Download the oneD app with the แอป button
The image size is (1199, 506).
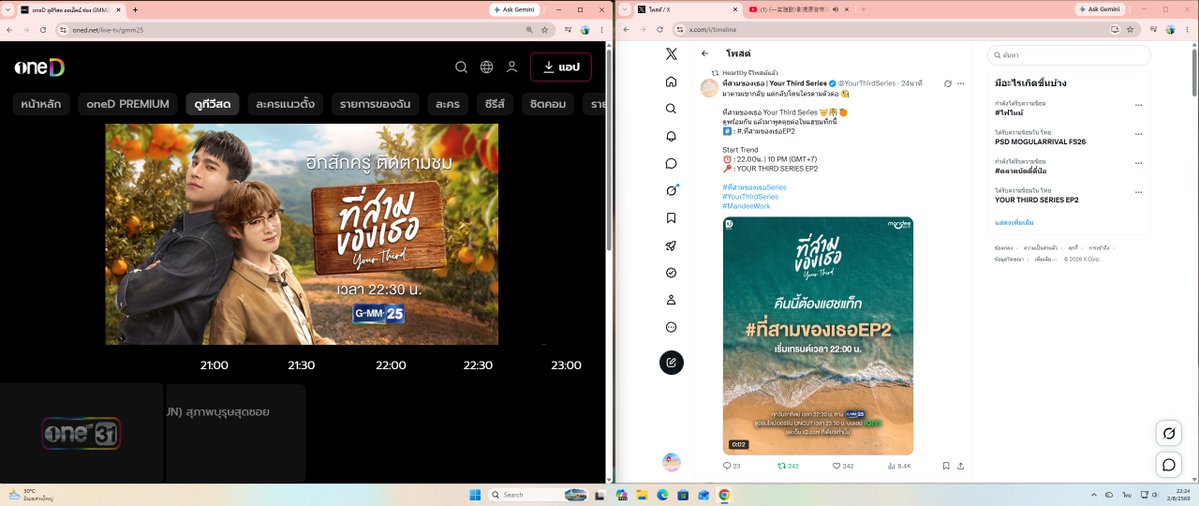[561, 67]
